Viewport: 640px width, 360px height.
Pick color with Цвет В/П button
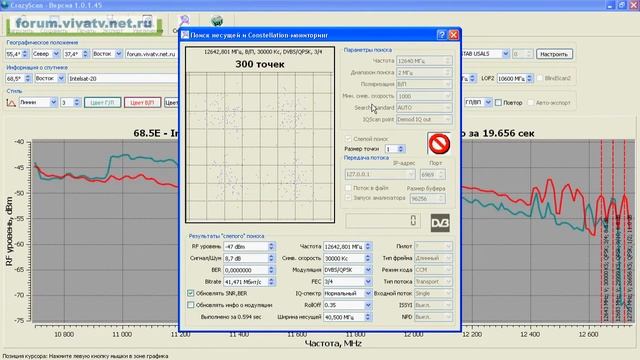click(x=142, y=102)
